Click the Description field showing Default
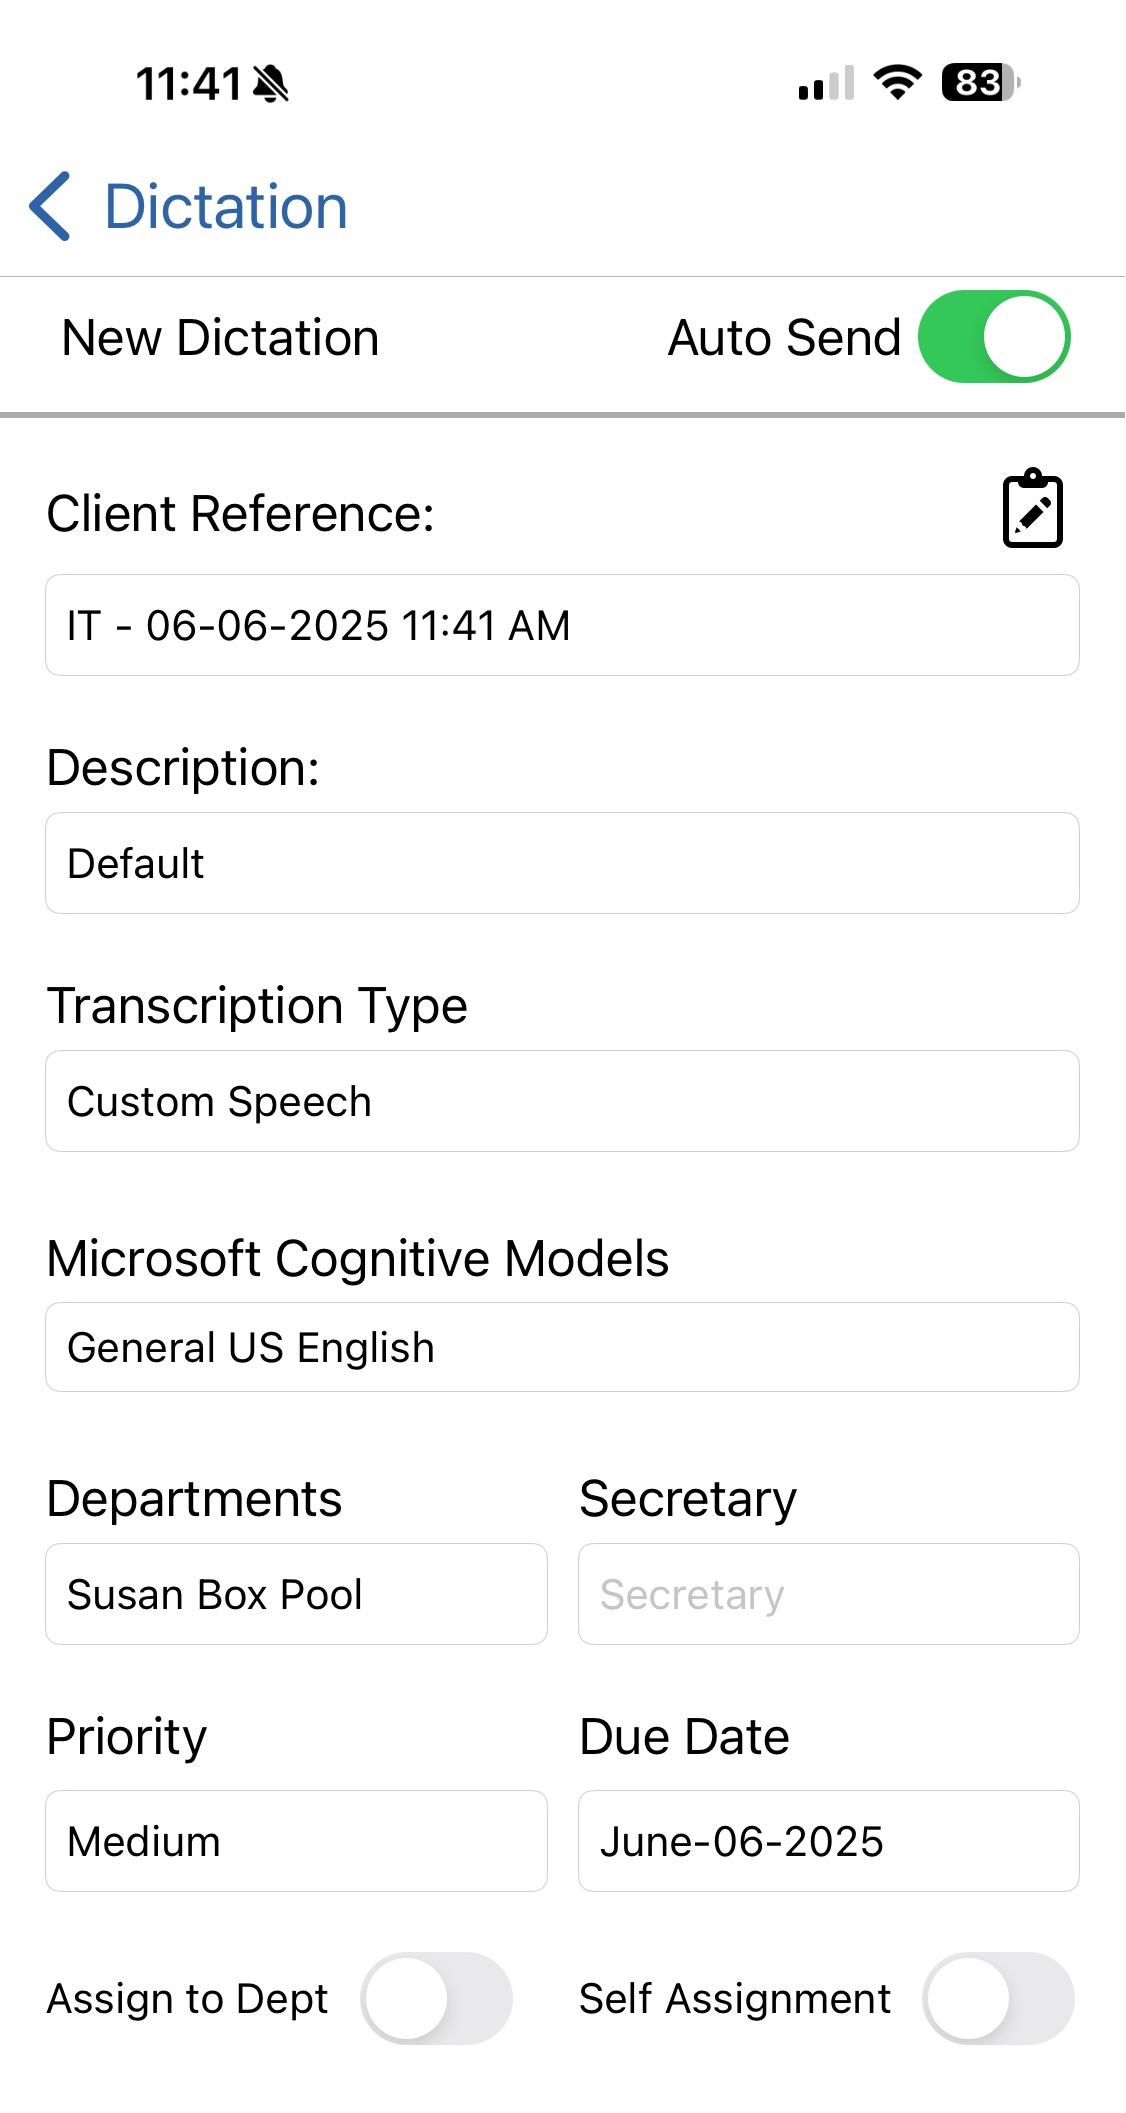This screenshot has height=2113, width=1126. tap(562, 863)
